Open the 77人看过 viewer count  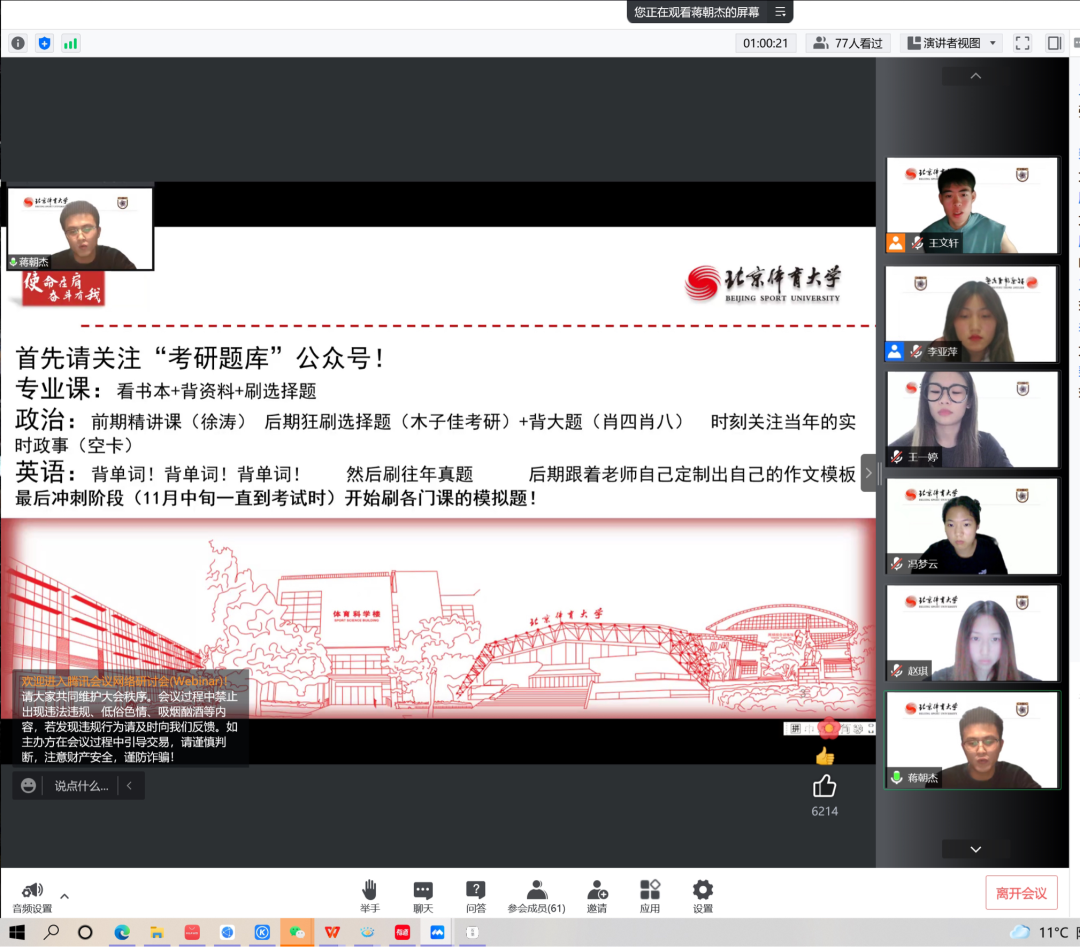[x=848, y=43]
